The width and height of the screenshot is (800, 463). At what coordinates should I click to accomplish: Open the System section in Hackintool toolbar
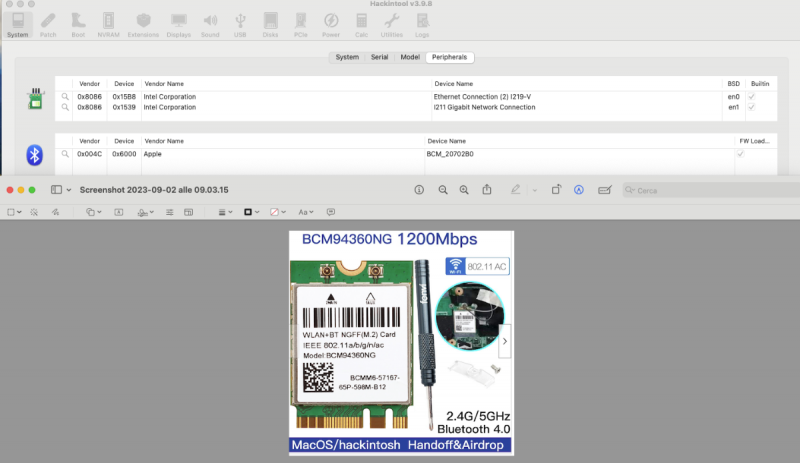click(18, 25)
